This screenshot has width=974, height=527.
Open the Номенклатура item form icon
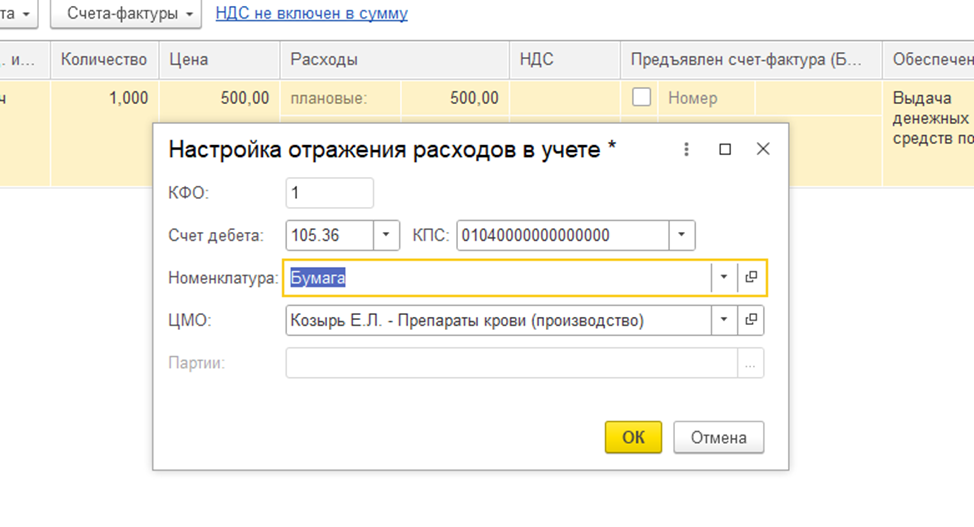coord(751,277)
